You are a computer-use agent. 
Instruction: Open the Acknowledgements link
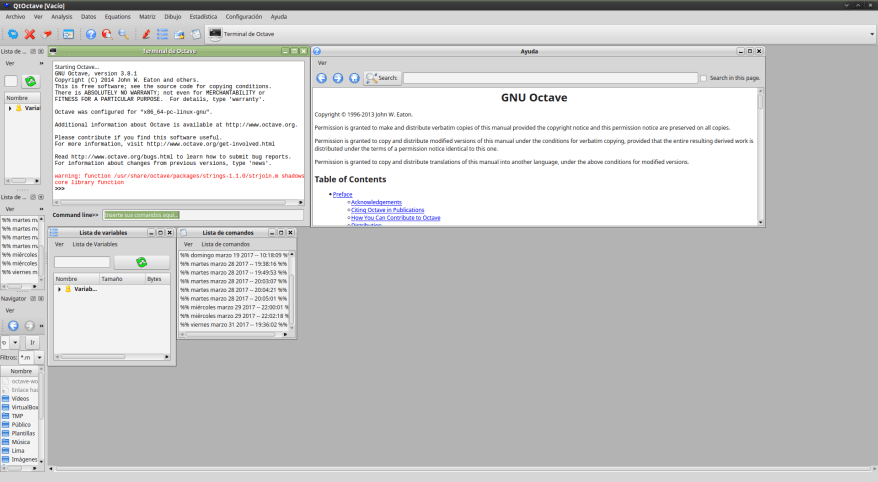pyautogui.click(x=376, y=202)
